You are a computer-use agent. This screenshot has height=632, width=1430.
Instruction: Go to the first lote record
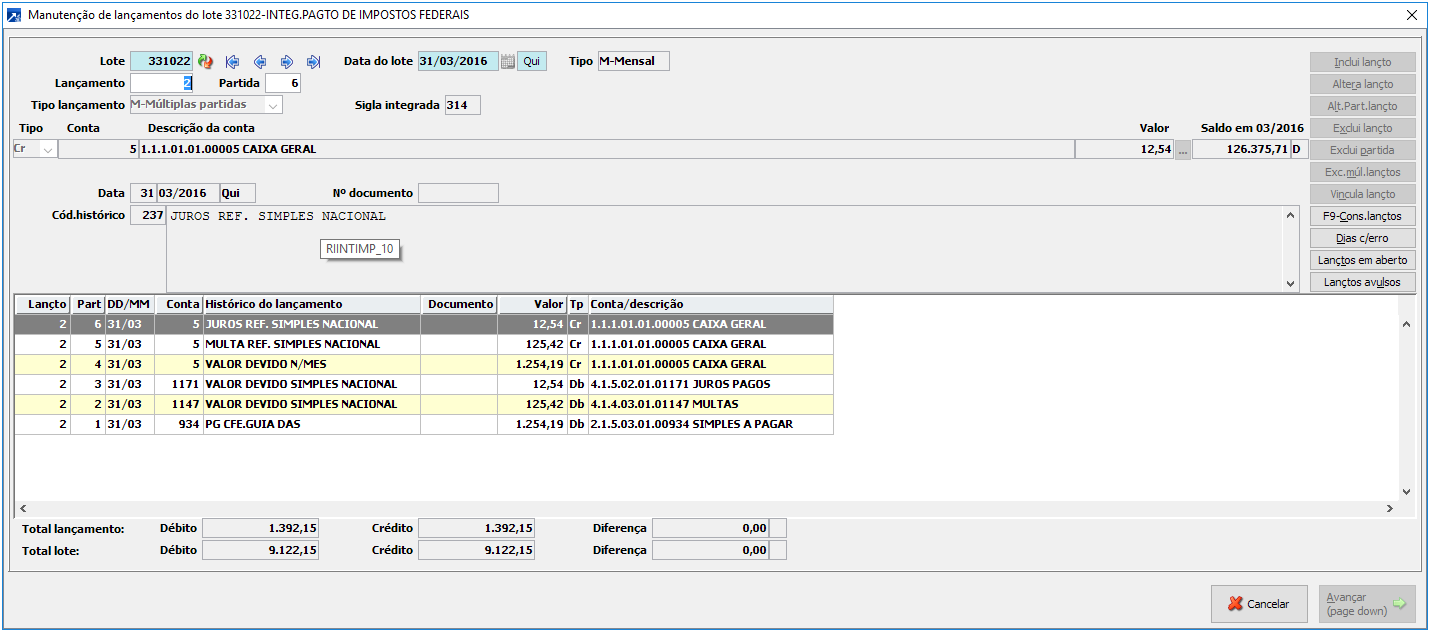click(233, 62)
